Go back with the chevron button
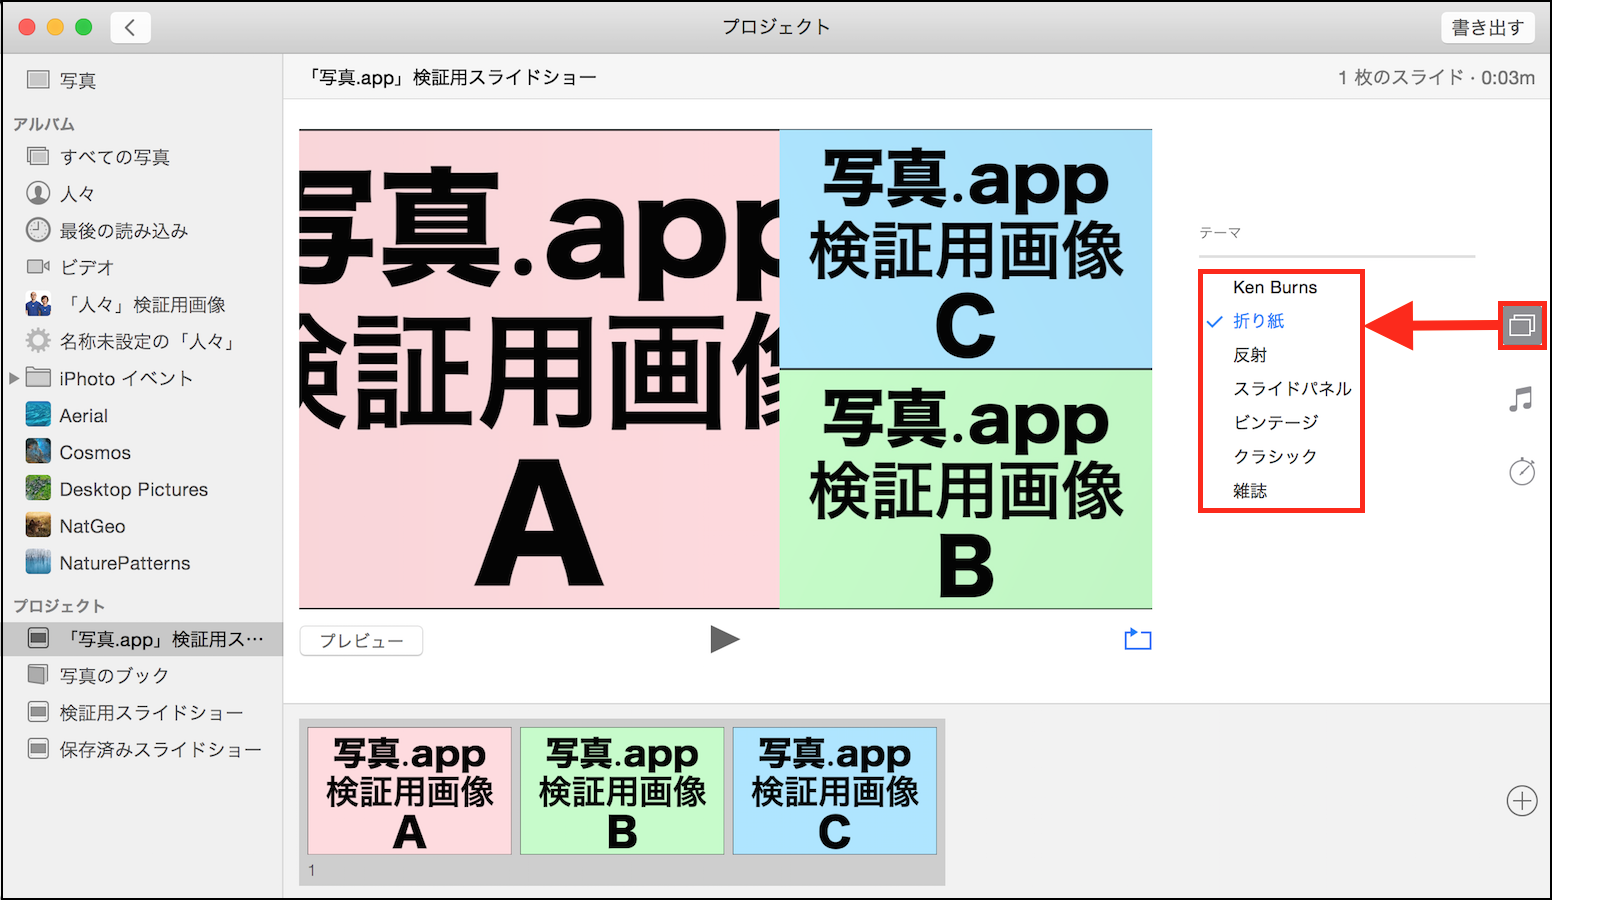The height and width of the screenshot is (900, 1600). tap(130, 28)
